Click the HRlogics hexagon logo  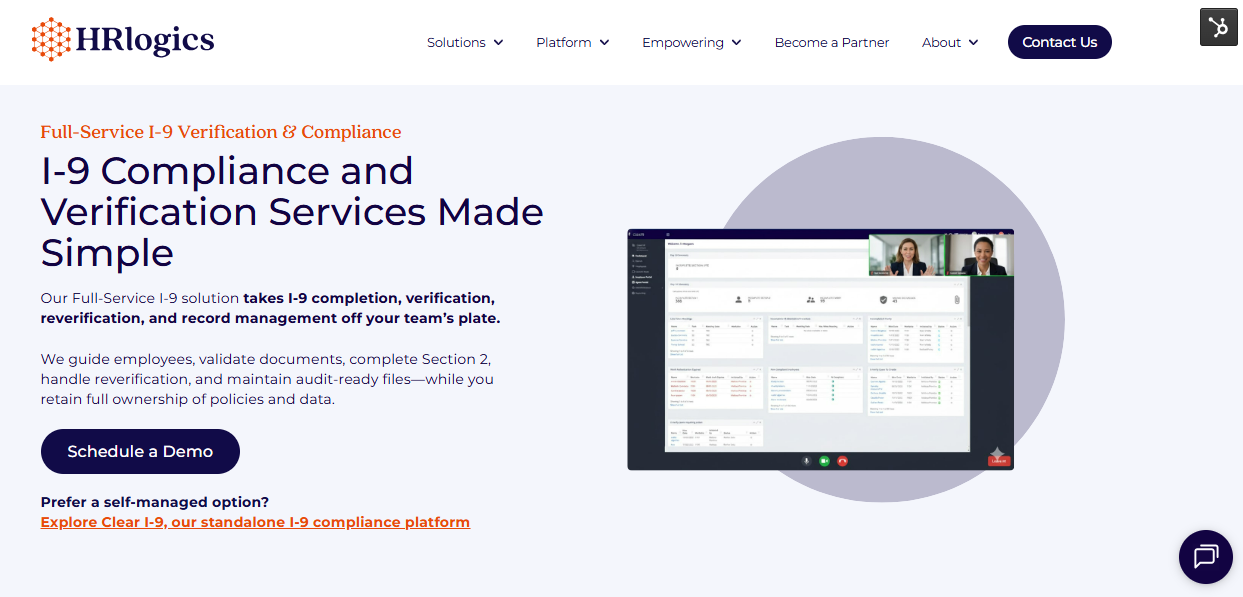click(x=50, y=40)
